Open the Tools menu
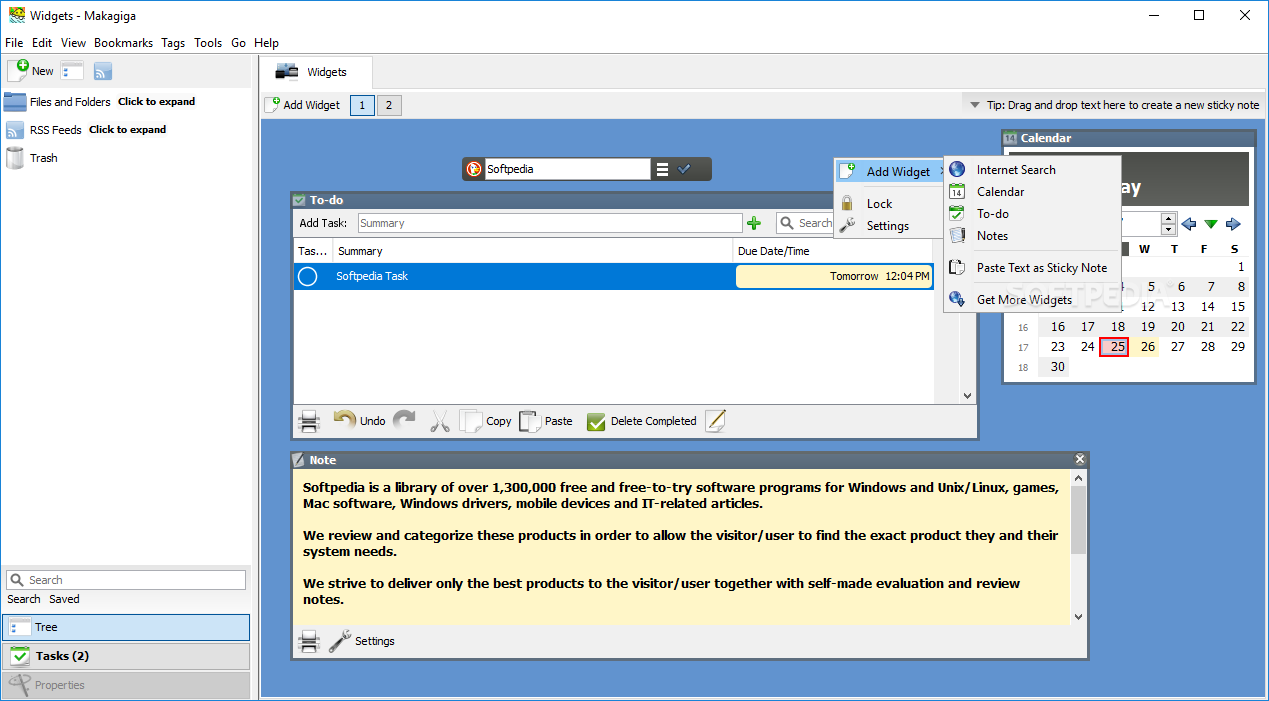 [x=208, y=43]
